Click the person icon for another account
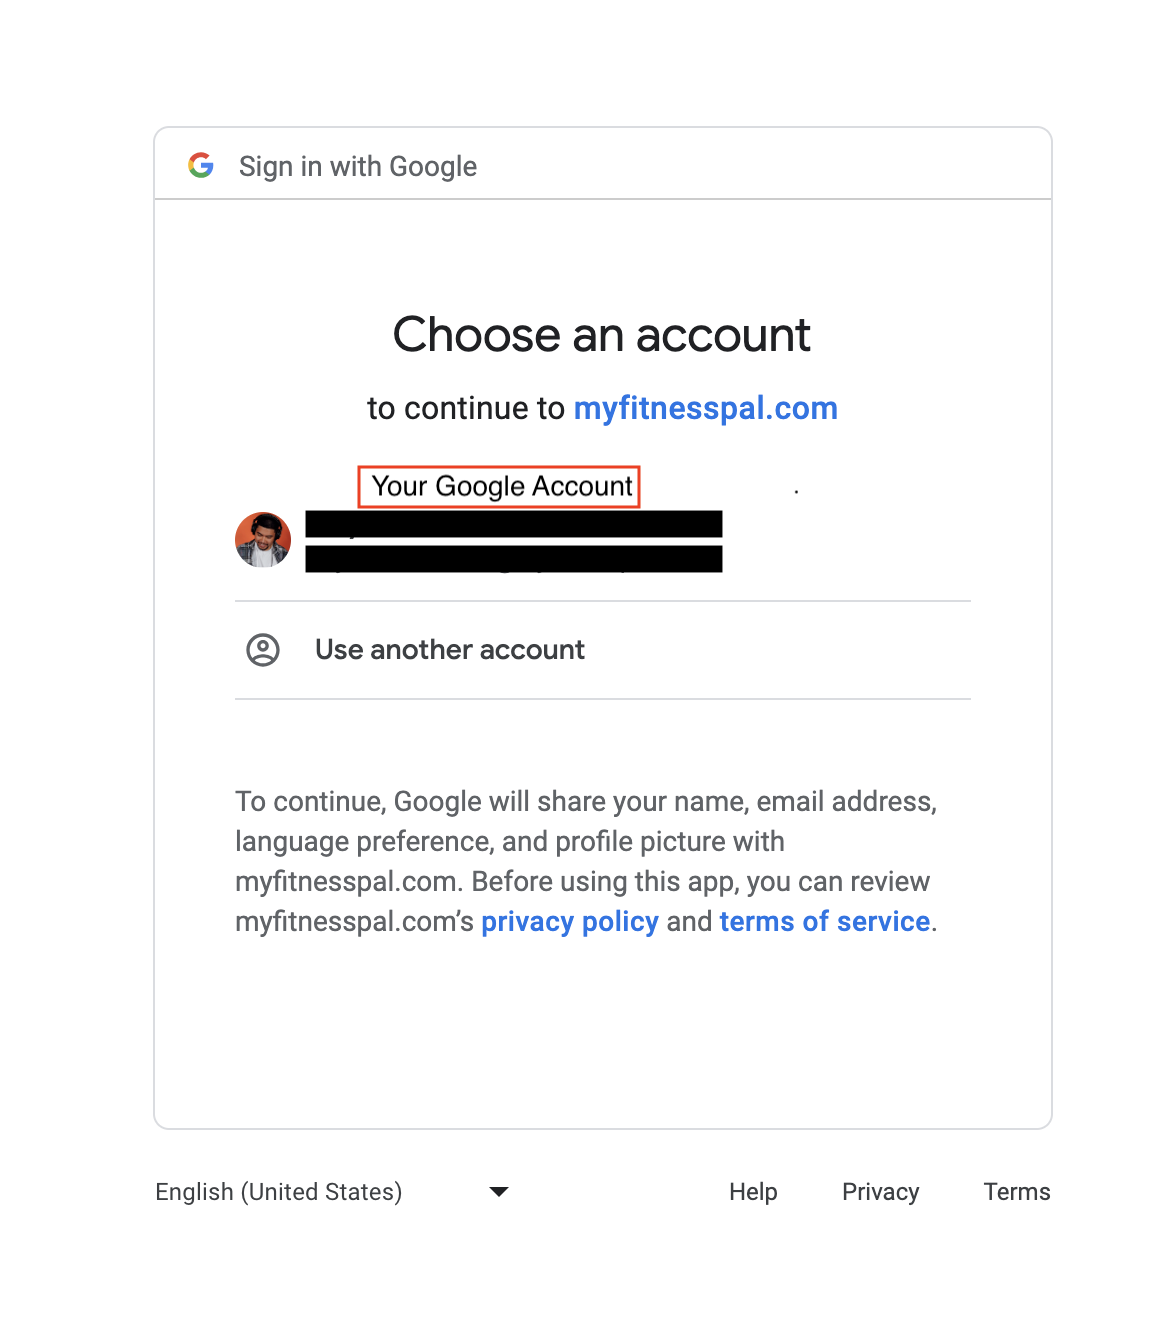Screen dimensions: 1152x1324 point(263,650)
